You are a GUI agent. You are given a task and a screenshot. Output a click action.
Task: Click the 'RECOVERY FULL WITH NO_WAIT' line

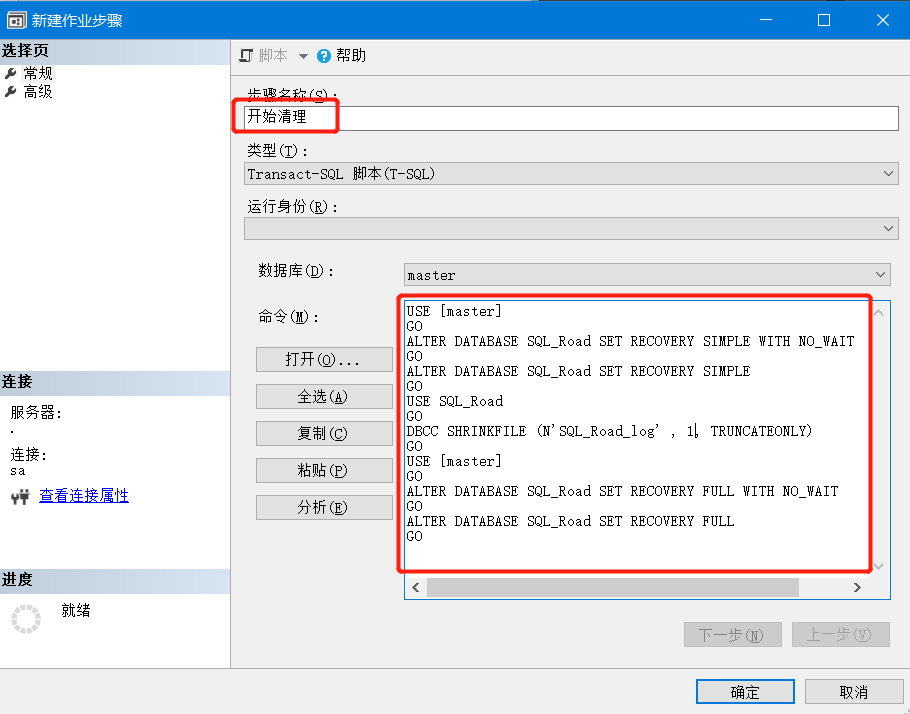(623, 491)
